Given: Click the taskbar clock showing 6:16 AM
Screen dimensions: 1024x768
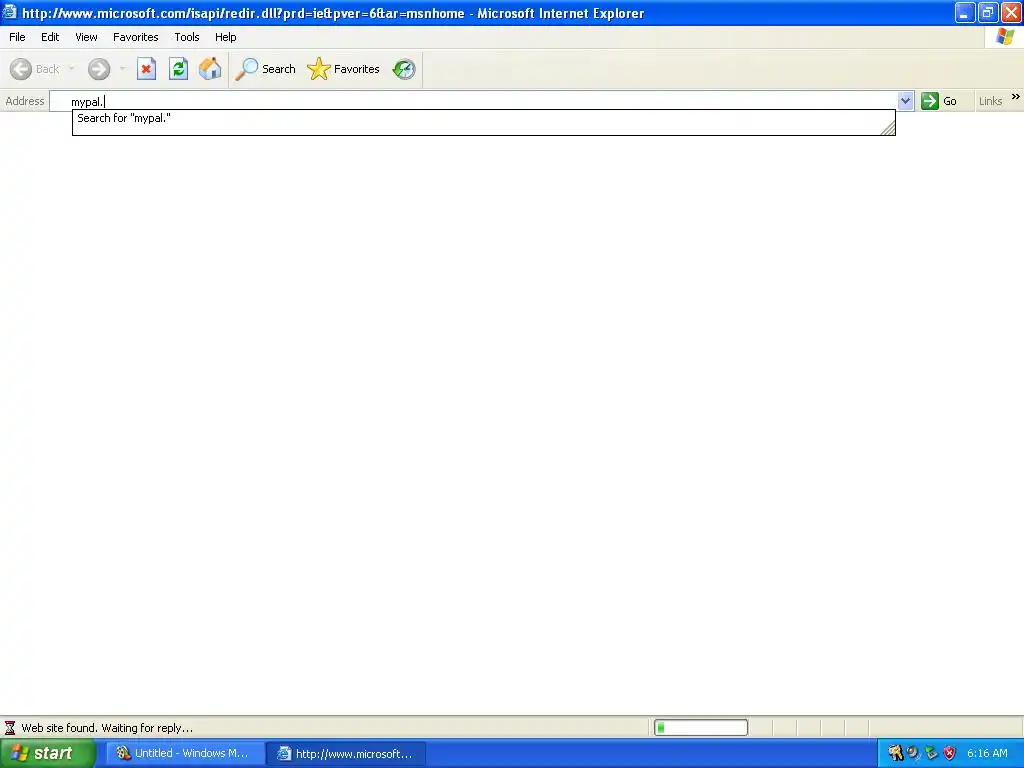Looking at the screenshot, I should 987,754.
